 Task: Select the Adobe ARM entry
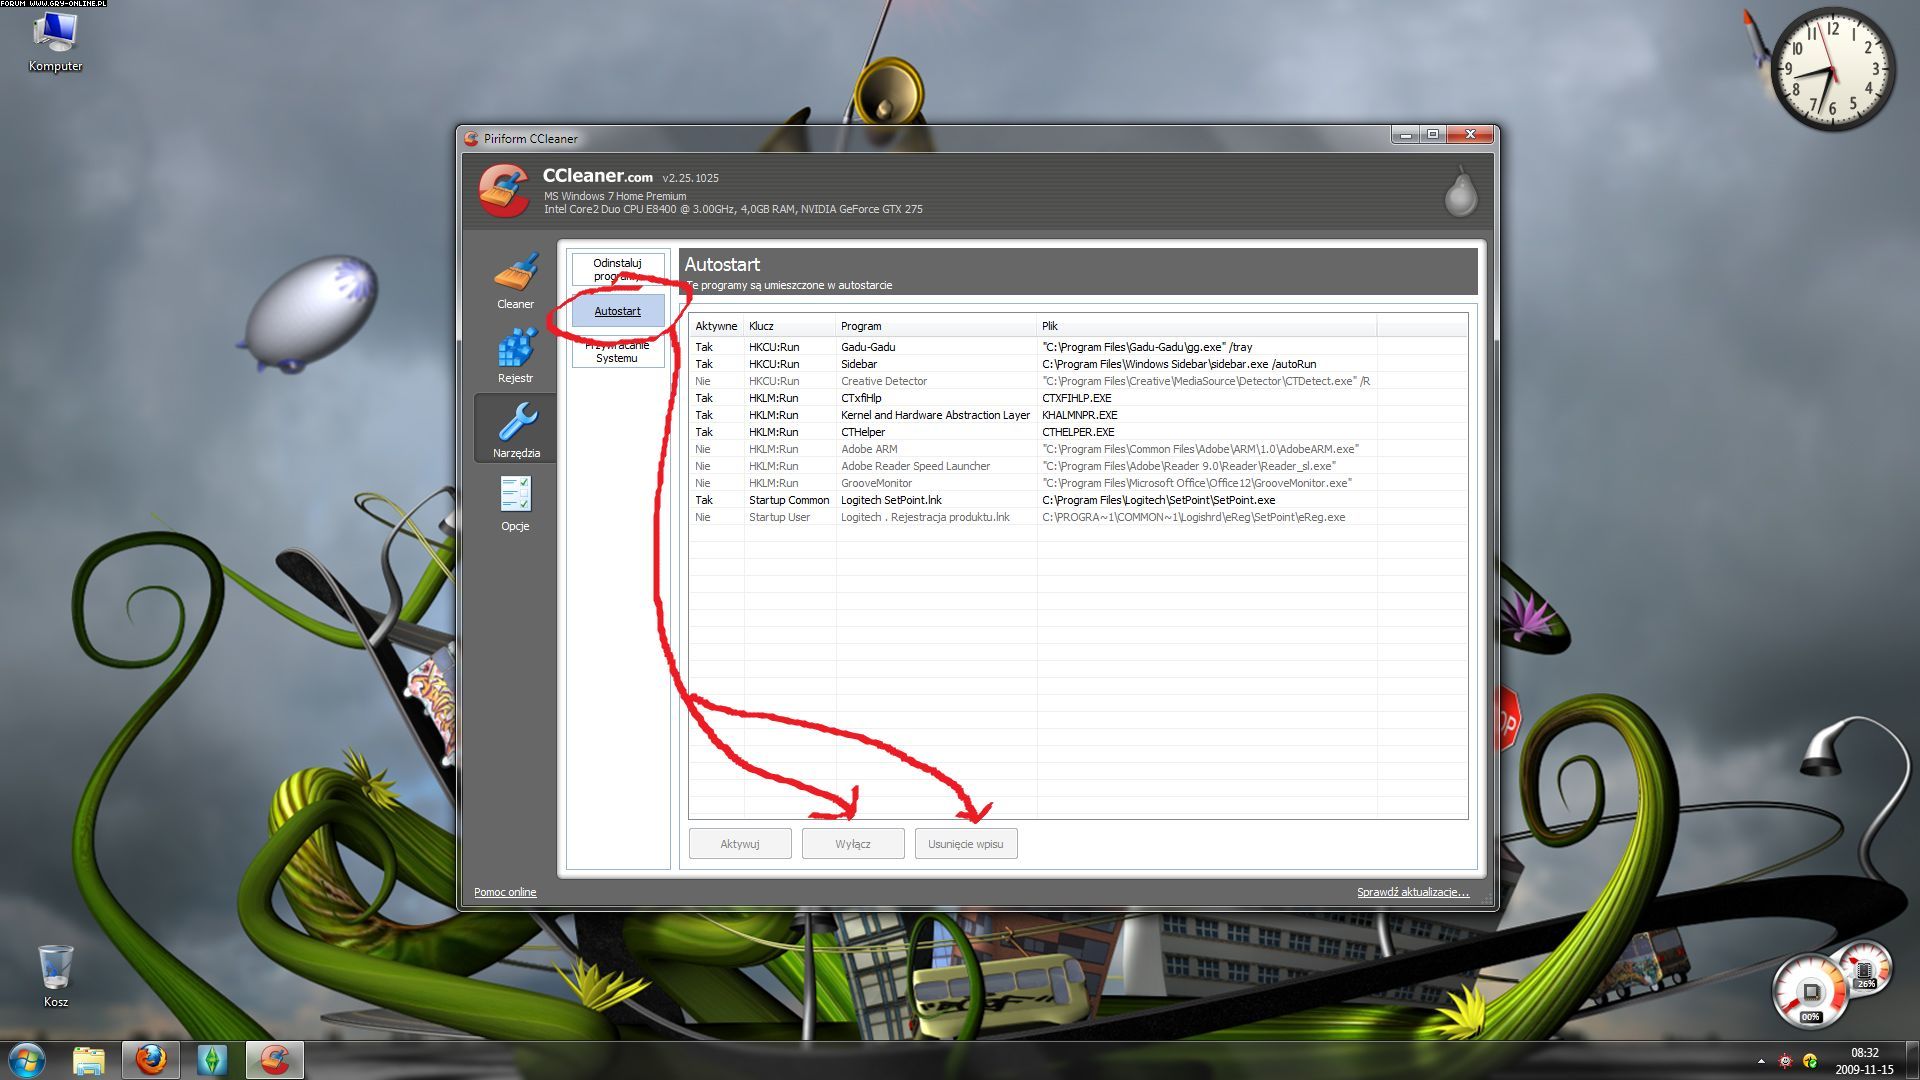pyautogui.click(x=1078, y=449)
